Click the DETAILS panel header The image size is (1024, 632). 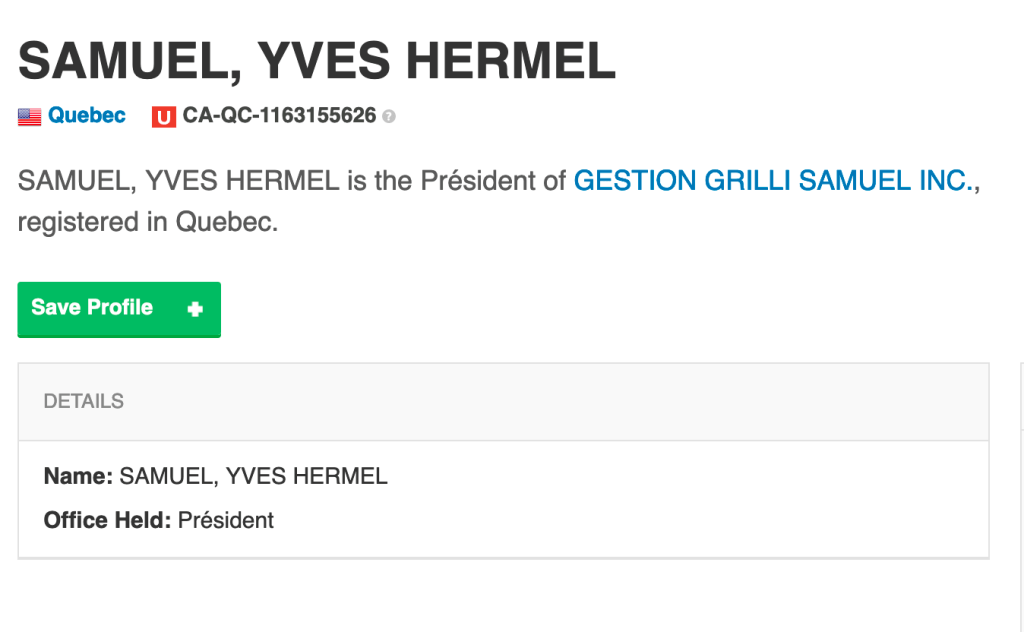click(84, 401)
